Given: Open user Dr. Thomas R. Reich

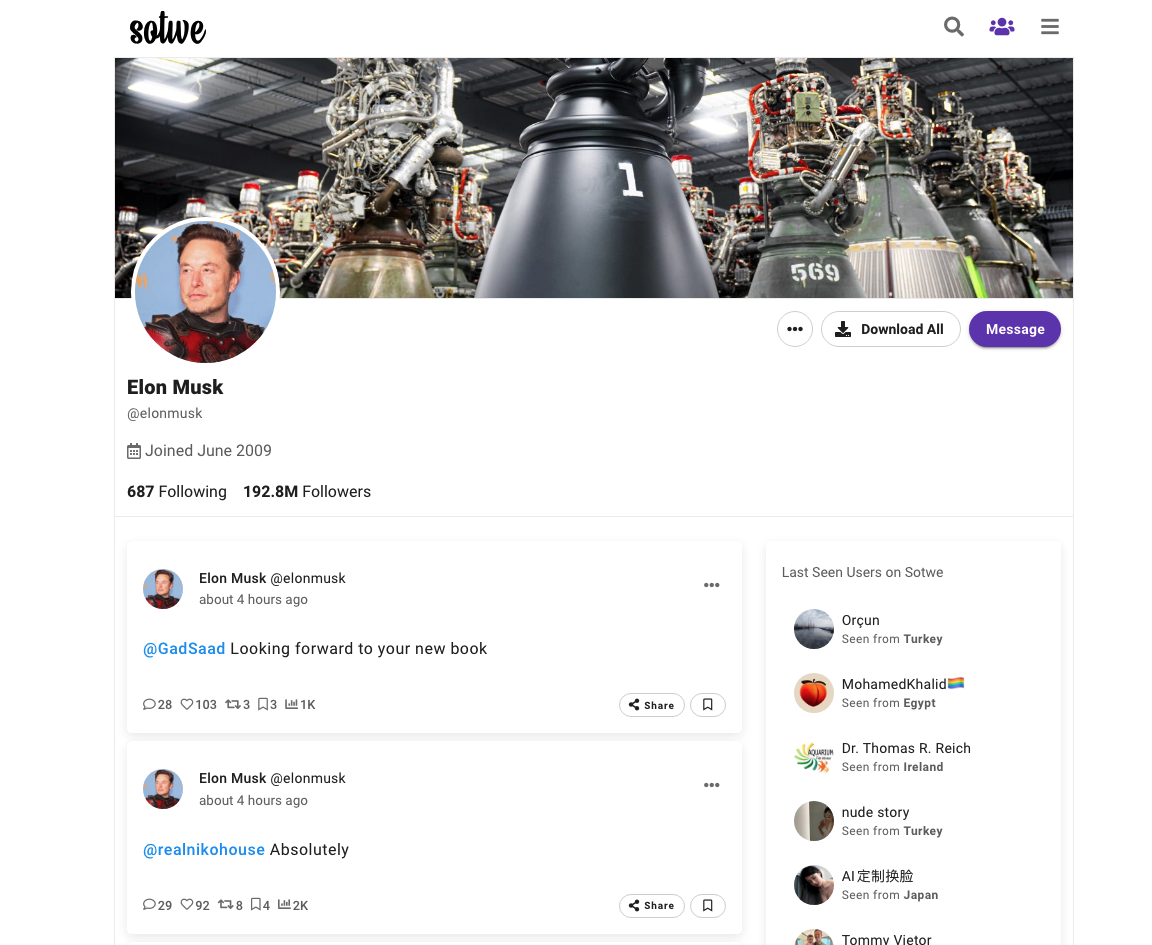Looking at the screenshot, I should [906, 748].
